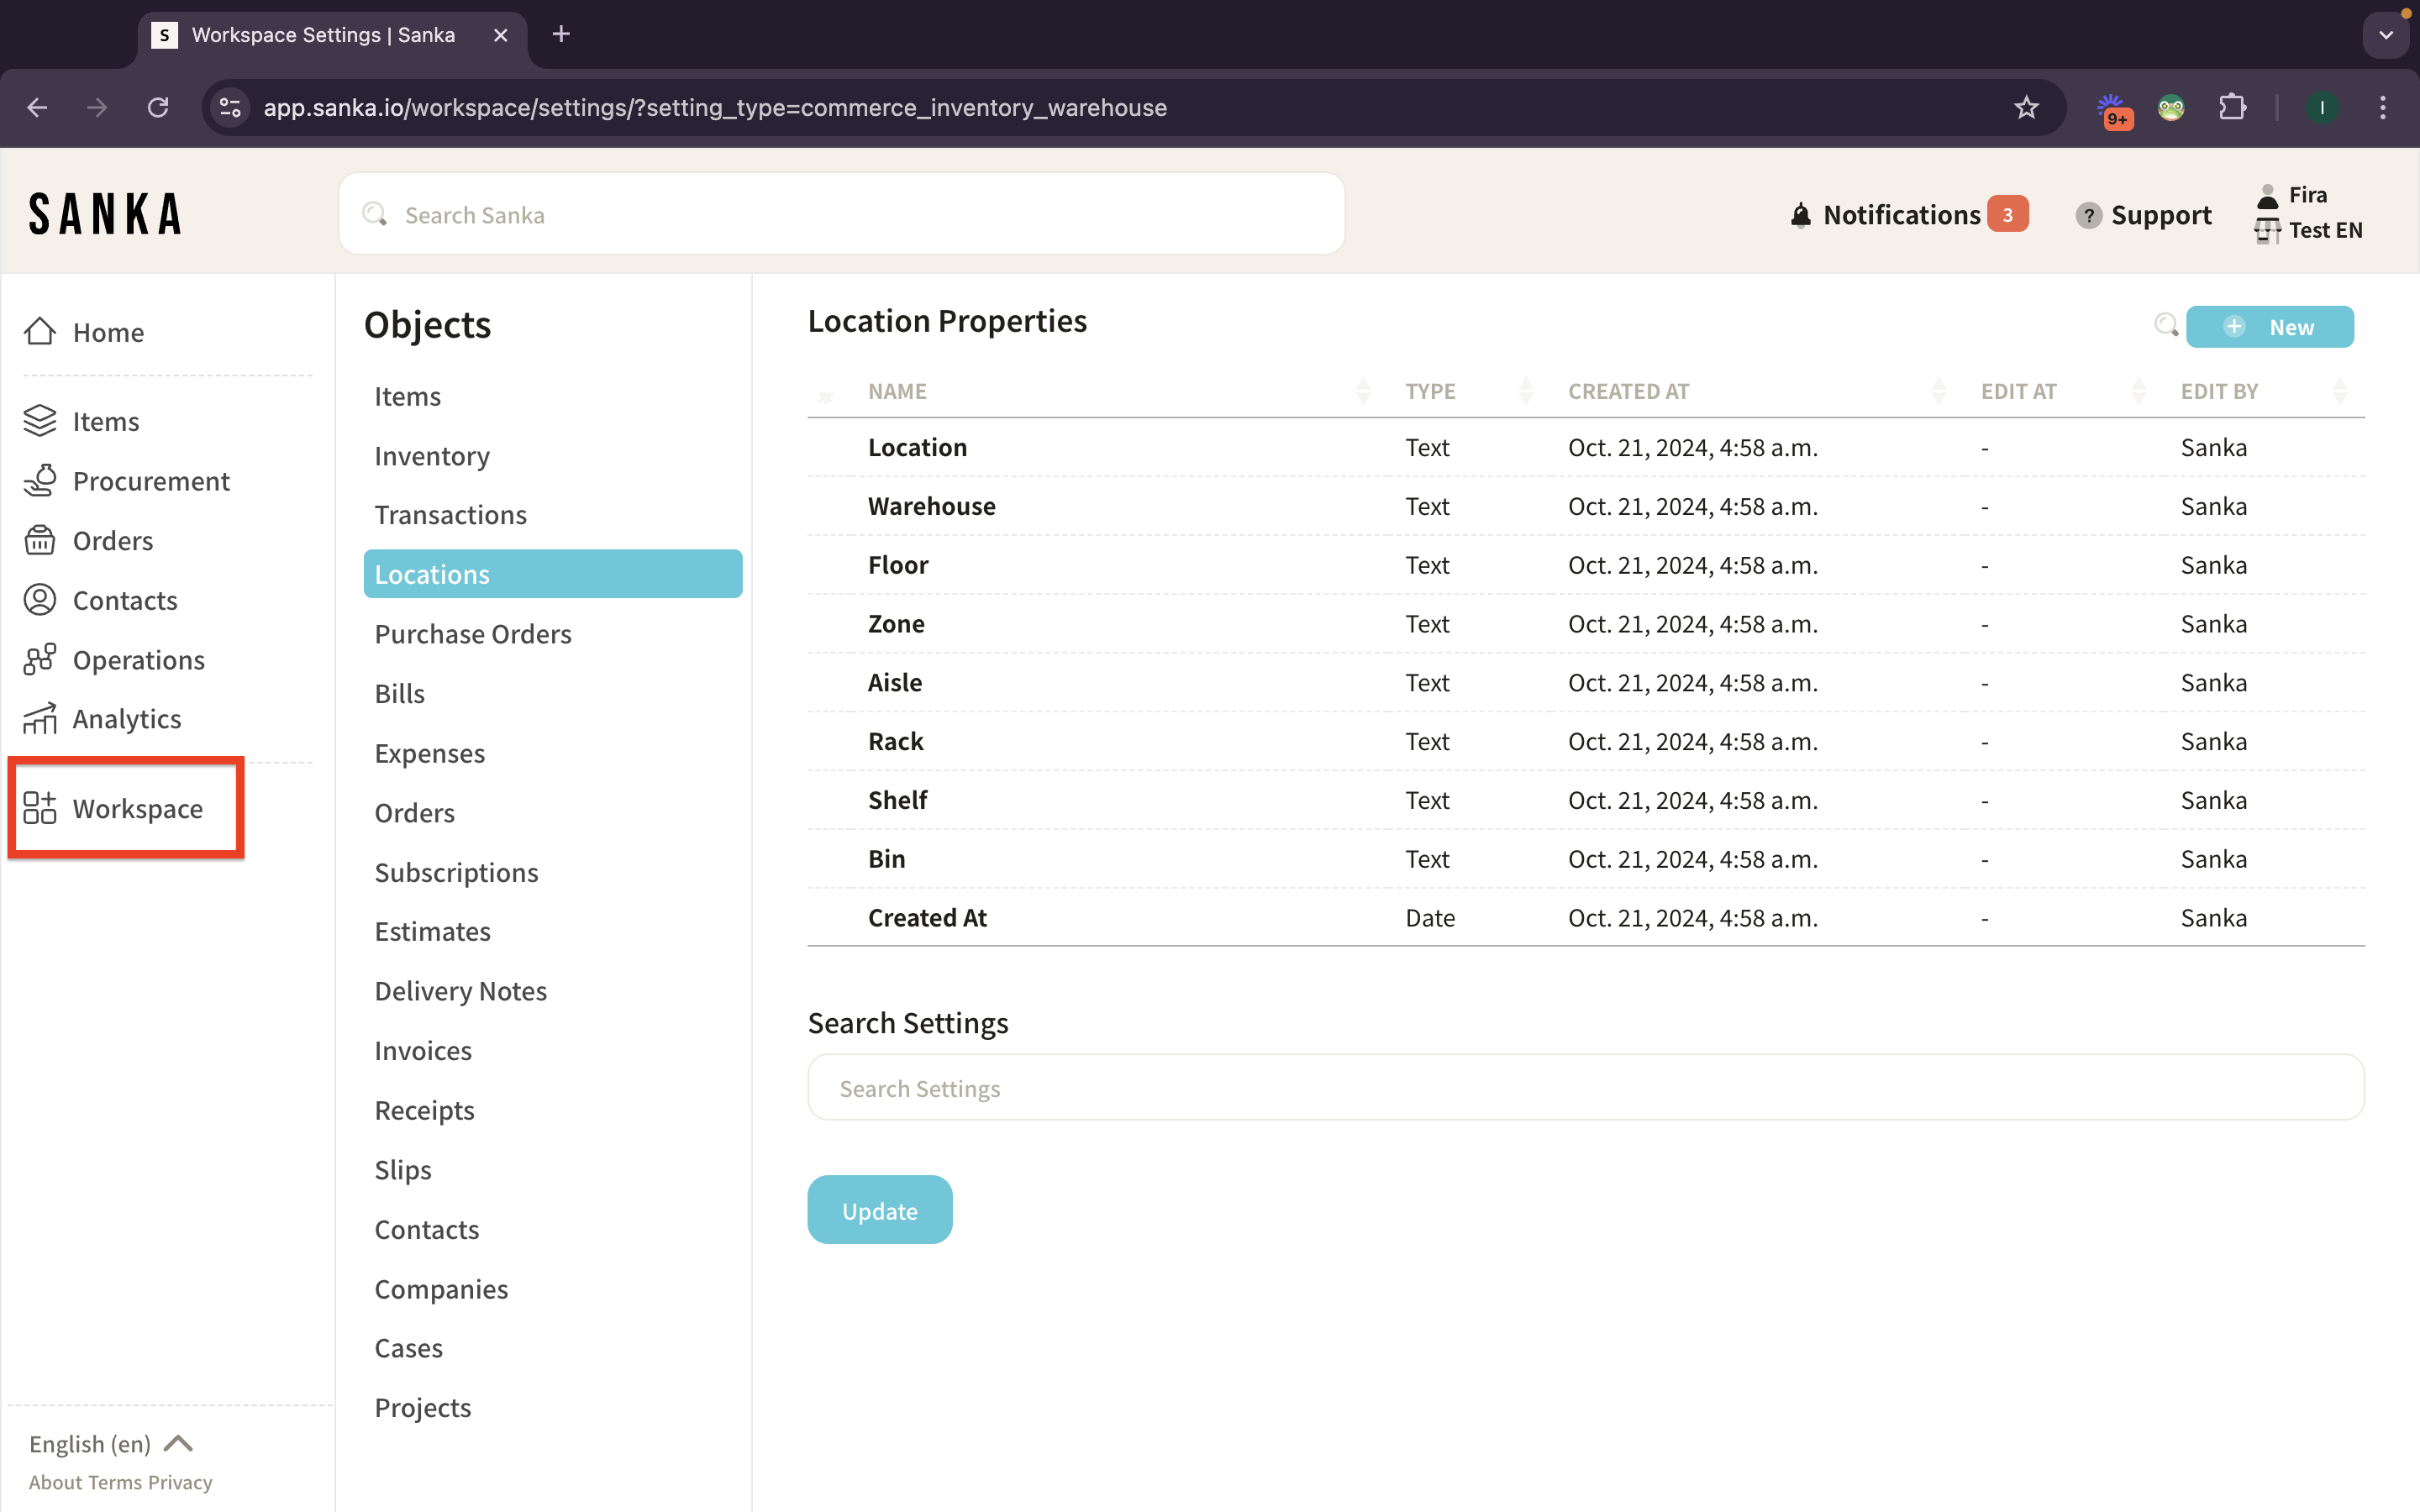Focus the Search Settings input field
The height and width of the screenshot is (1512, 2420).
pos(1585,1088)
